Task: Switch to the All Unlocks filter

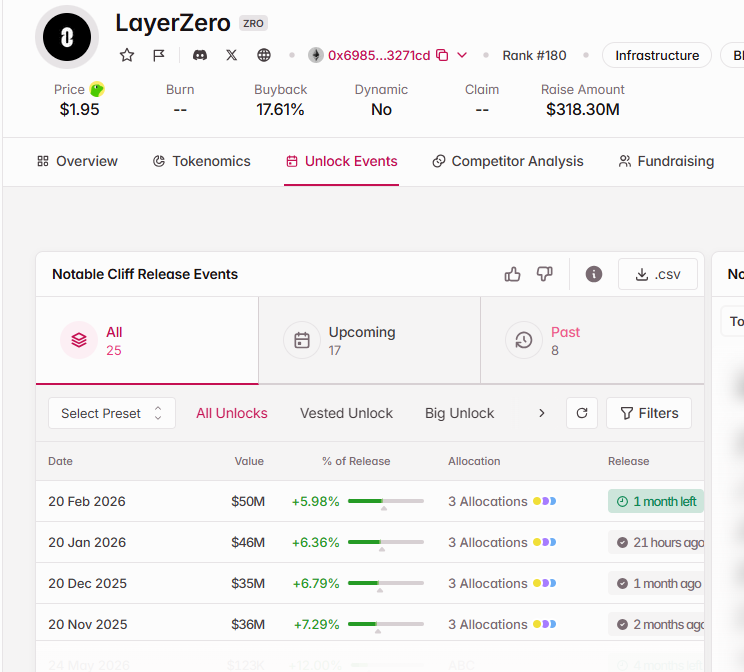Action: point(232,413)
